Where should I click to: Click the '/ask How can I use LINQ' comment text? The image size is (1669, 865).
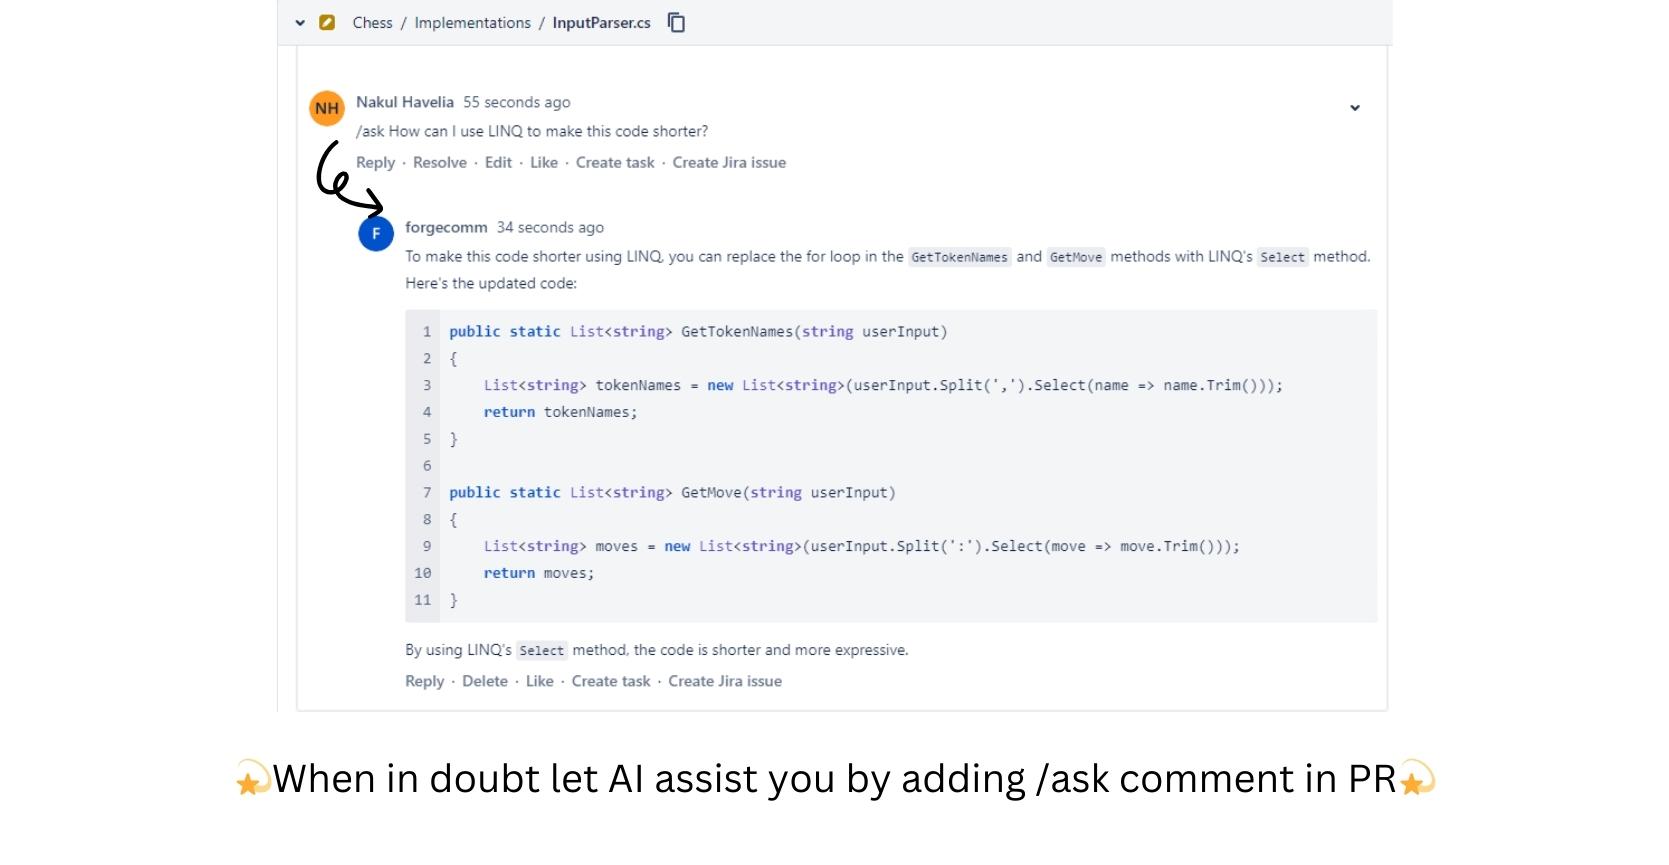[x=532, y=131]
